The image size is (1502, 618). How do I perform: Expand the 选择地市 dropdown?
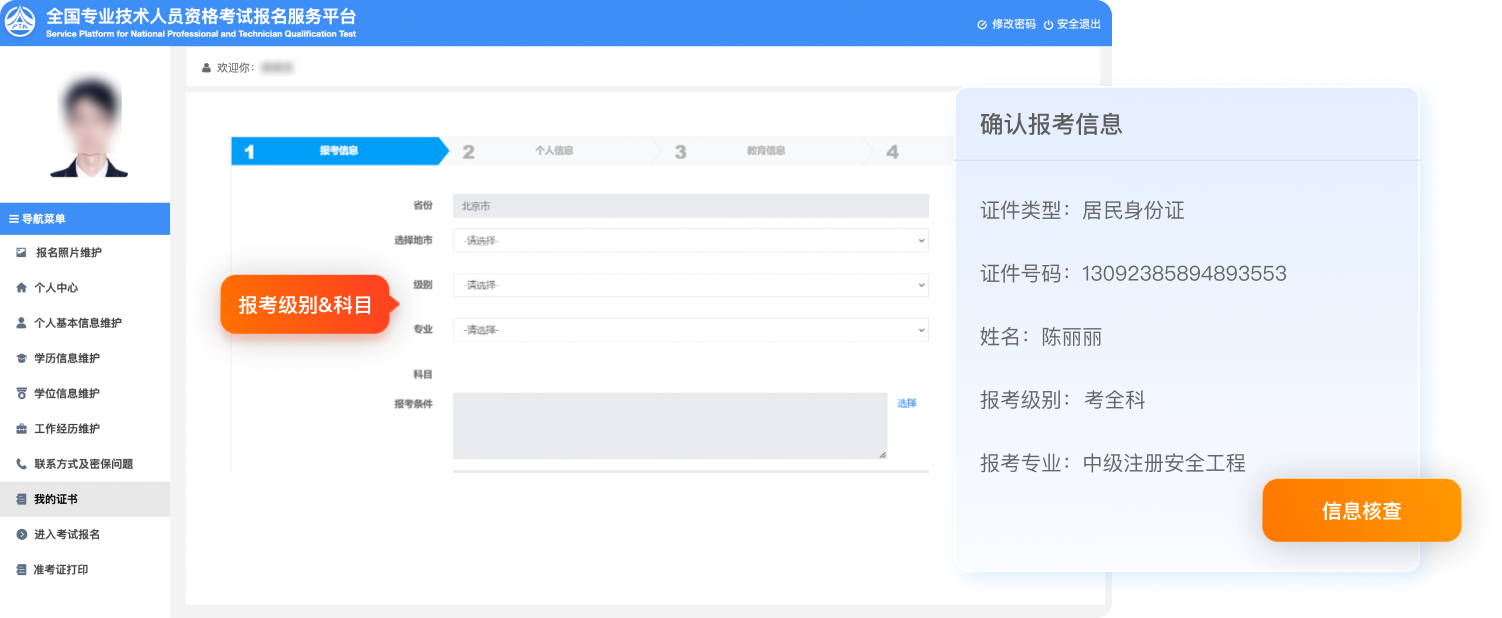tap(690, 240)
